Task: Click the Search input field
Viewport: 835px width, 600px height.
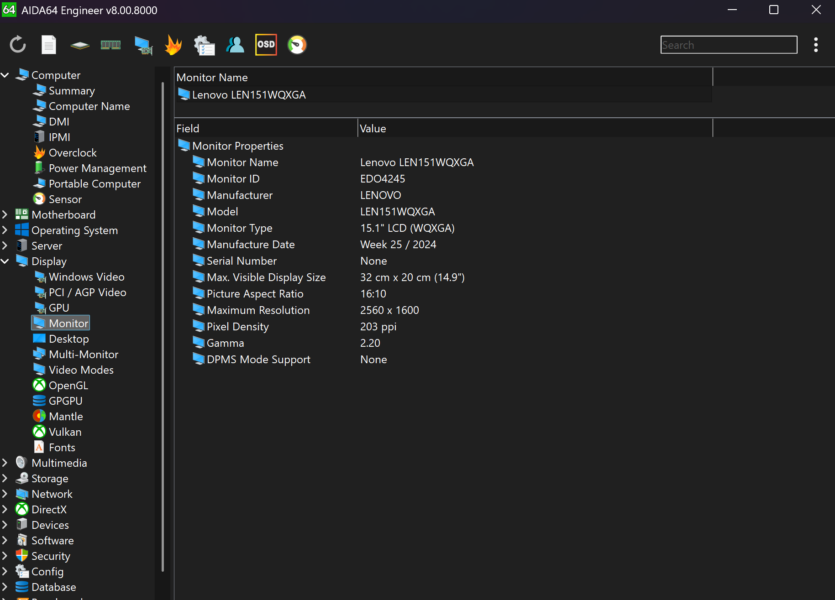Action: point(728,45)
